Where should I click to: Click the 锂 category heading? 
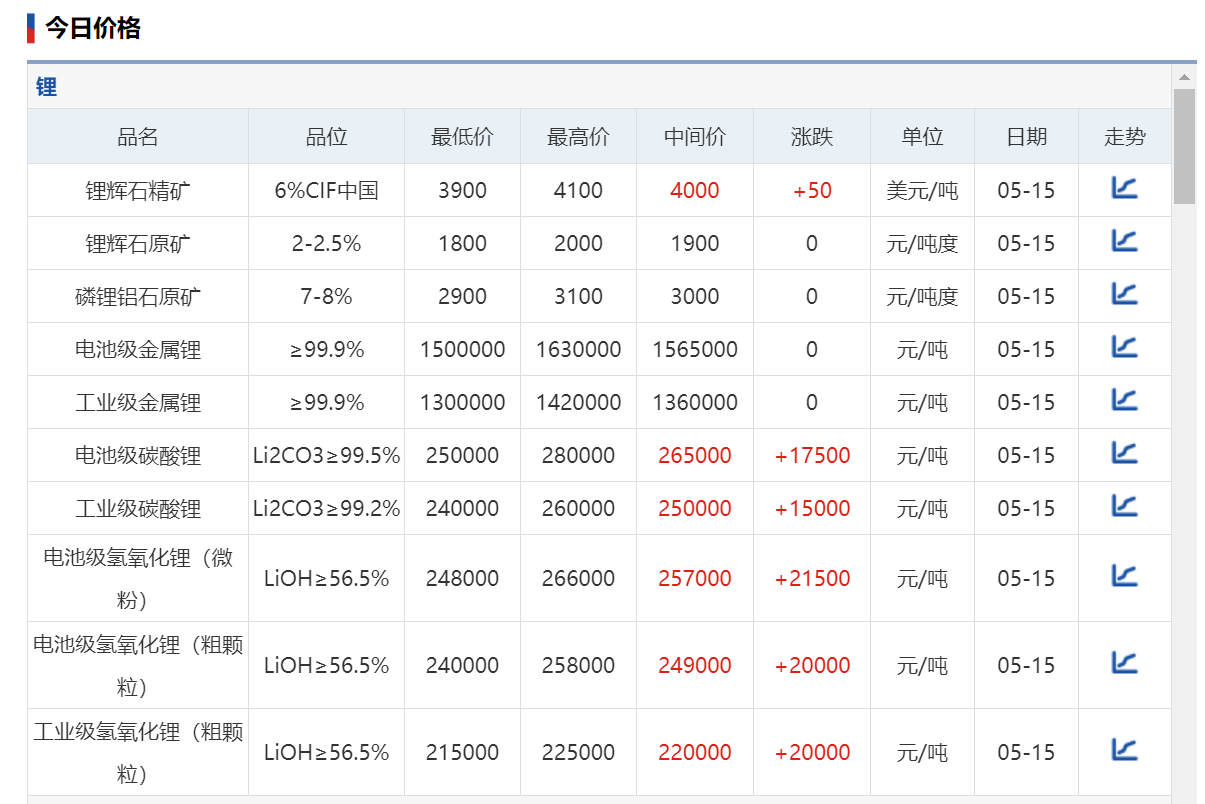click(x=47, y=87)
